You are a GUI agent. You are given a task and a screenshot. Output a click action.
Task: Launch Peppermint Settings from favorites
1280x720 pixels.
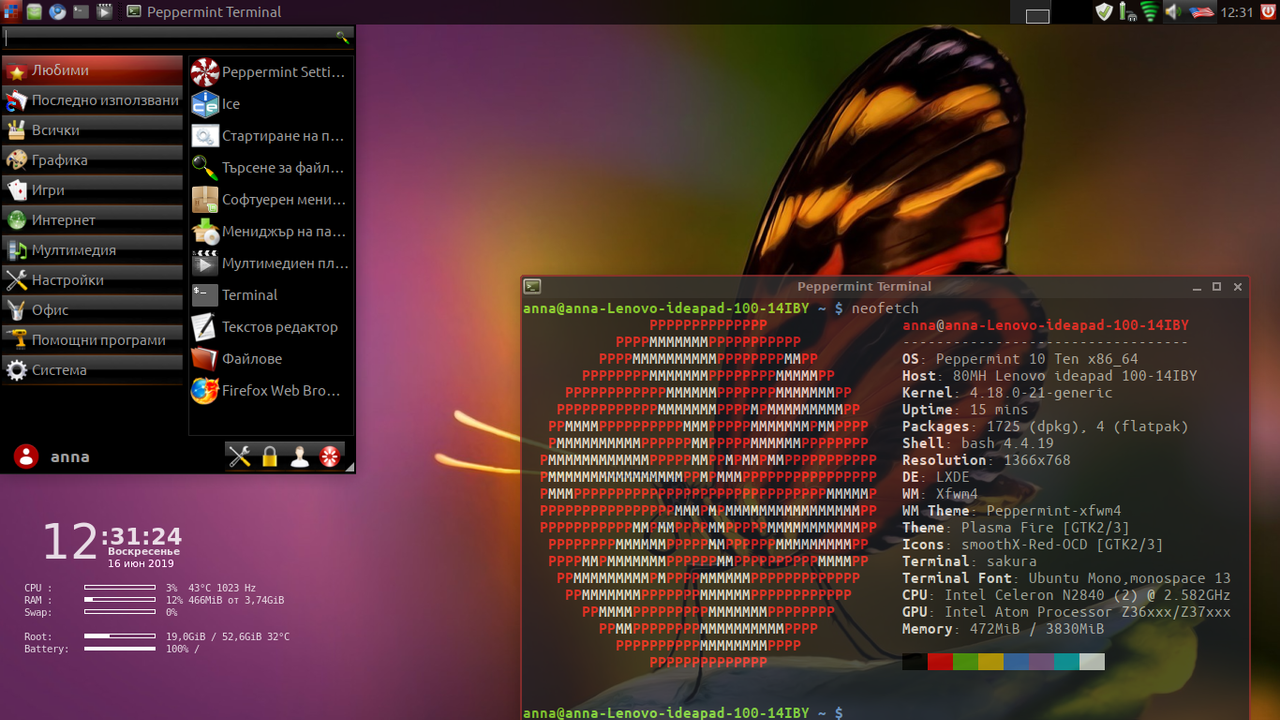270,72
